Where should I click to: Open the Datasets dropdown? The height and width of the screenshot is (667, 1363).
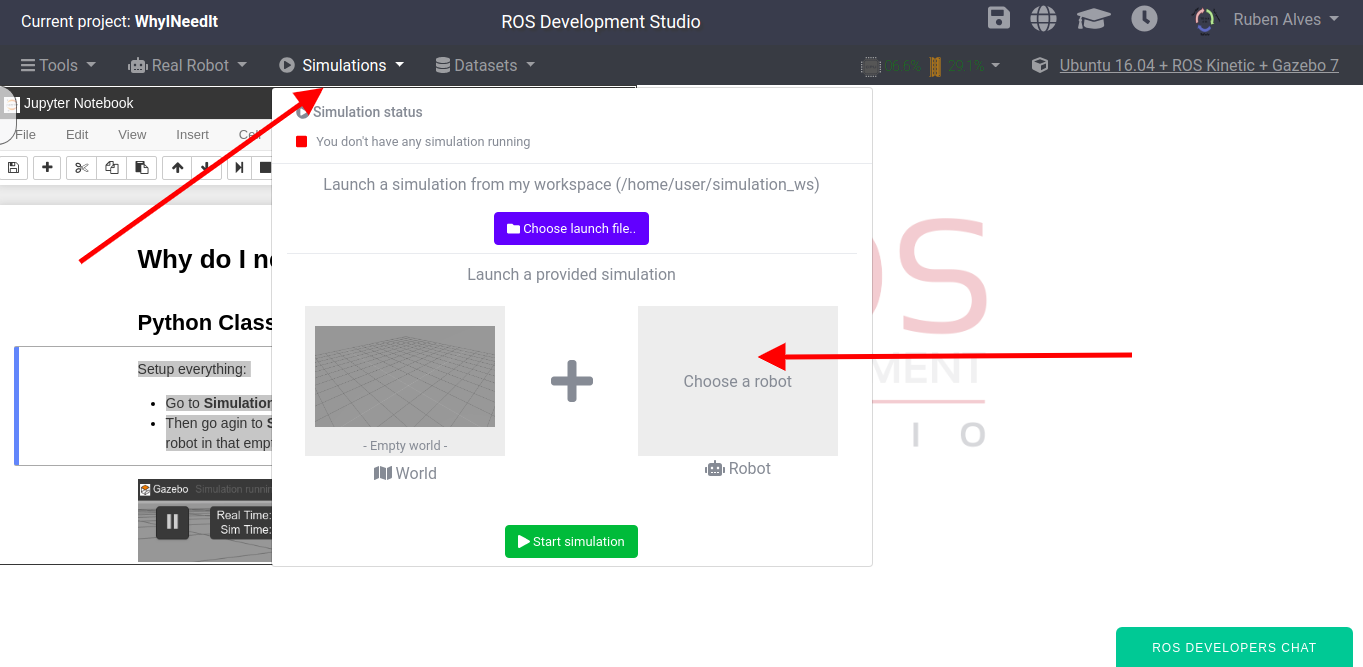pyautogui.click(x=485, y=65)
